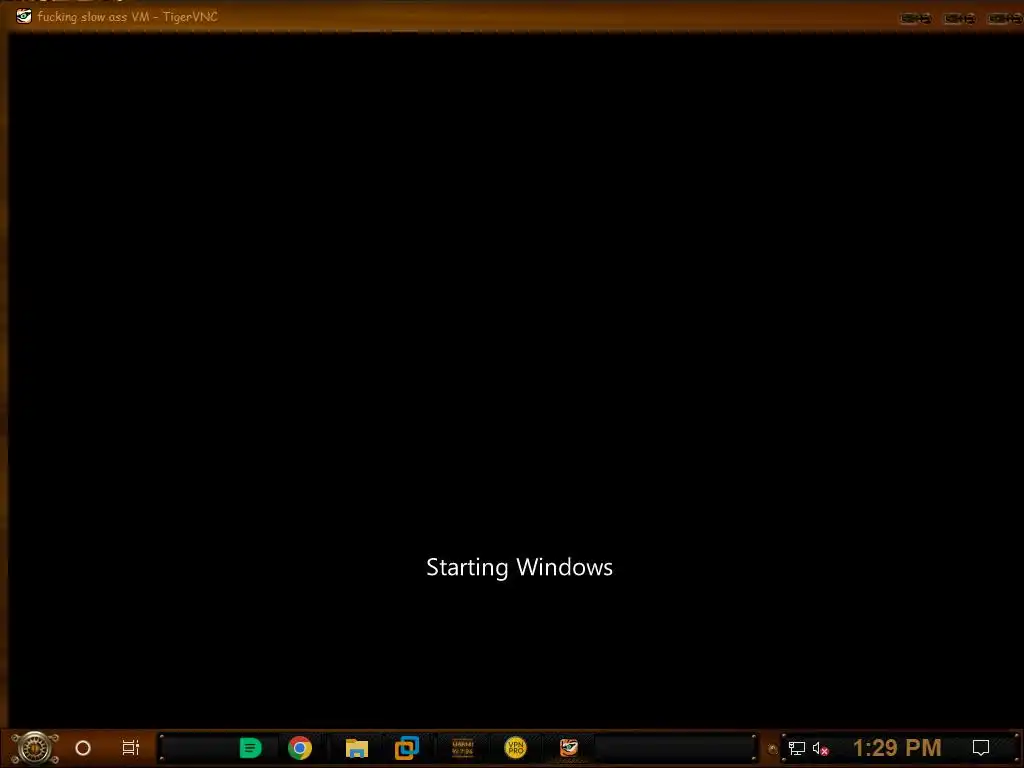Open Task View on the taskbar
This screenshot has height=768, width=1024.
tap(131, 748)
